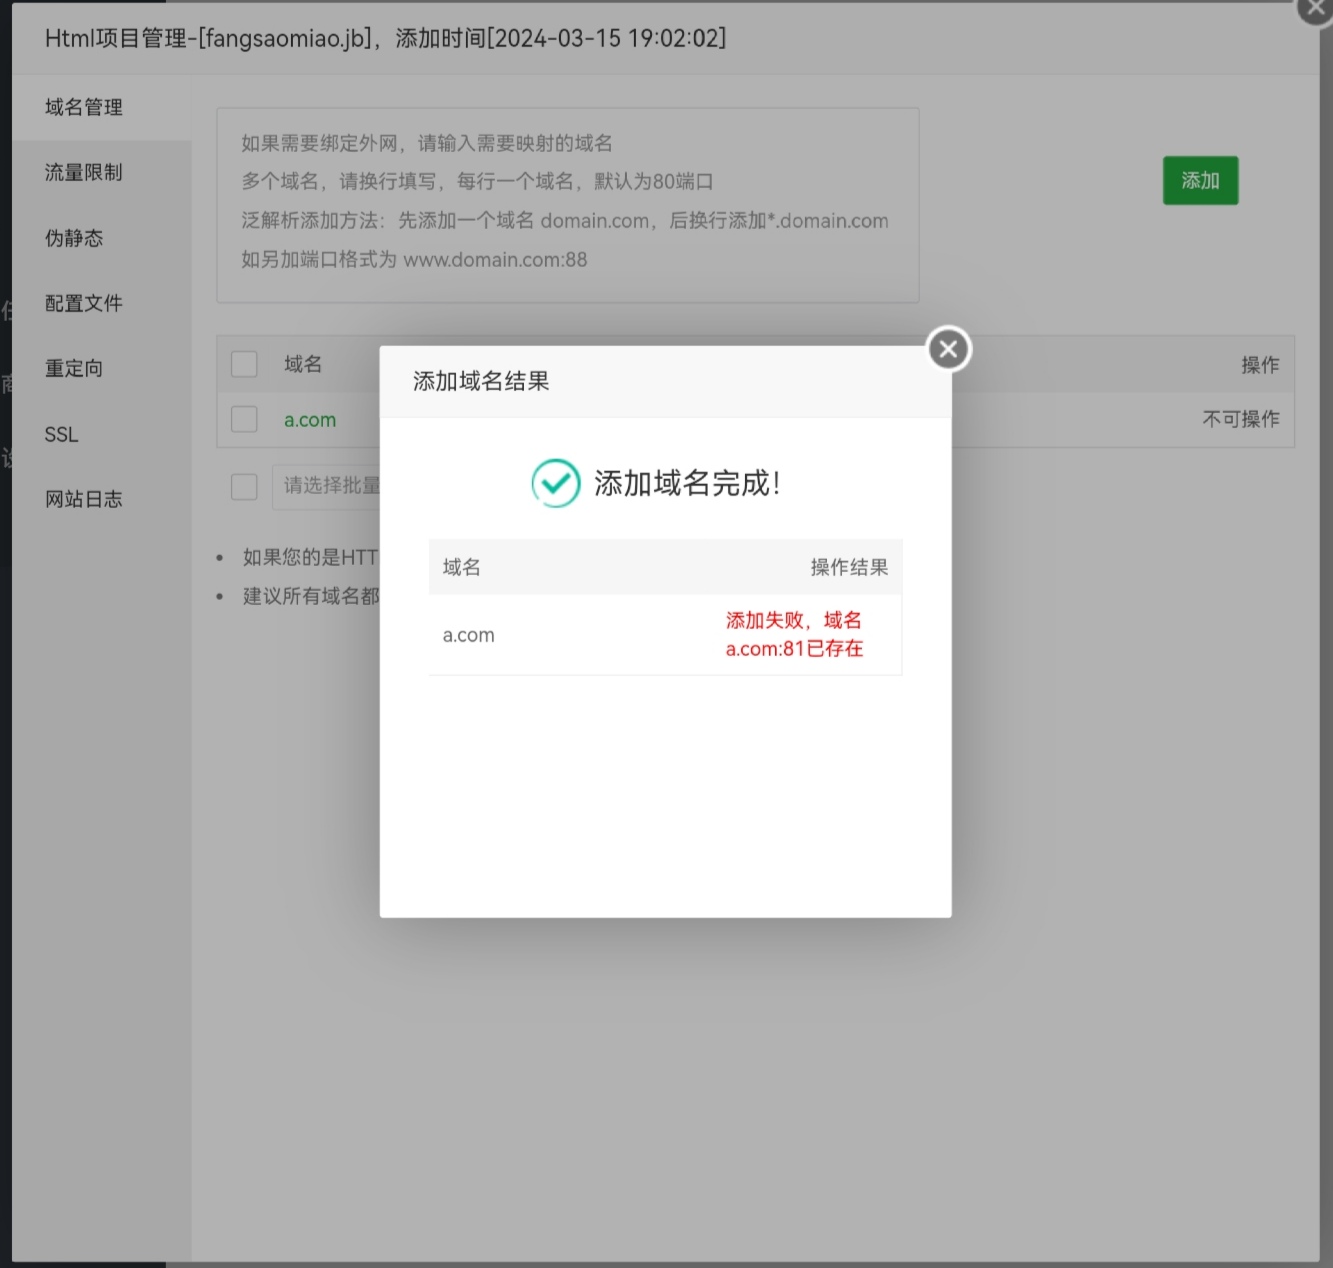Open the 伪静态 tab
The image size is (1333, 1268).
tap(101, 238)
